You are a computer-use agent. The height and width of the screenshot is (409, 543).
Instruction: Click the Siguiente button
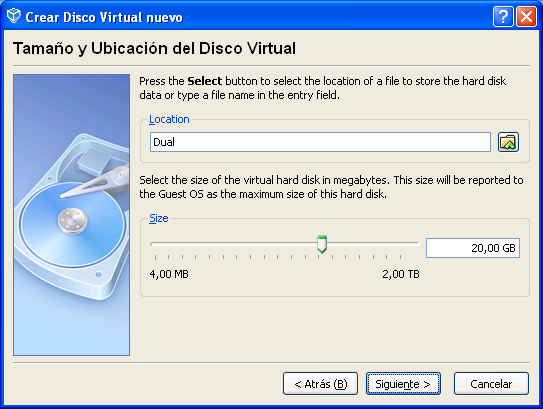(x=403, y=384)
